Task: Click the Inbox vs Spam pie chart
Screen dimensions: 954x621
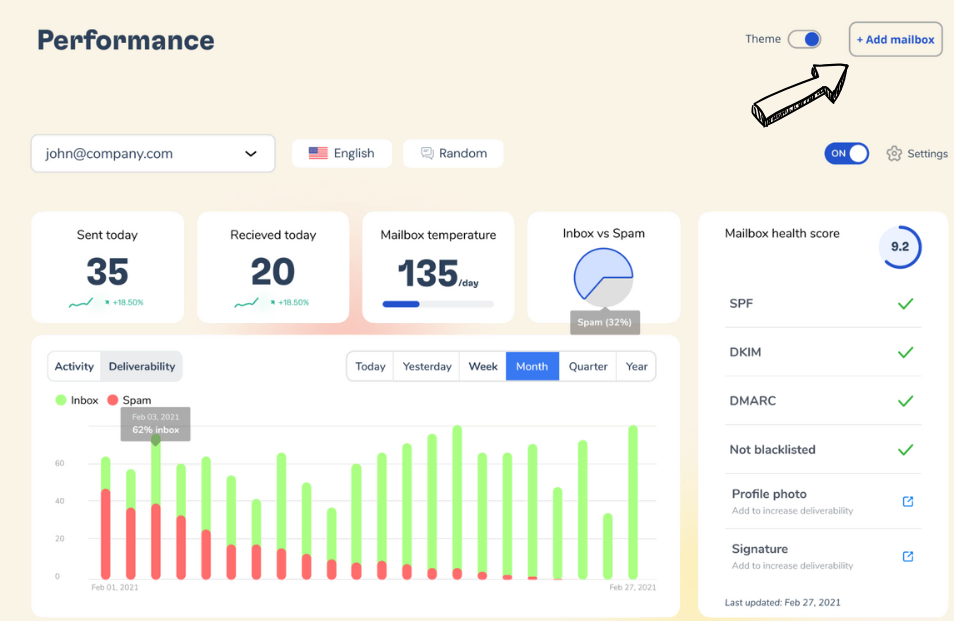Action: pyautogui.click(x=603, y=277)
